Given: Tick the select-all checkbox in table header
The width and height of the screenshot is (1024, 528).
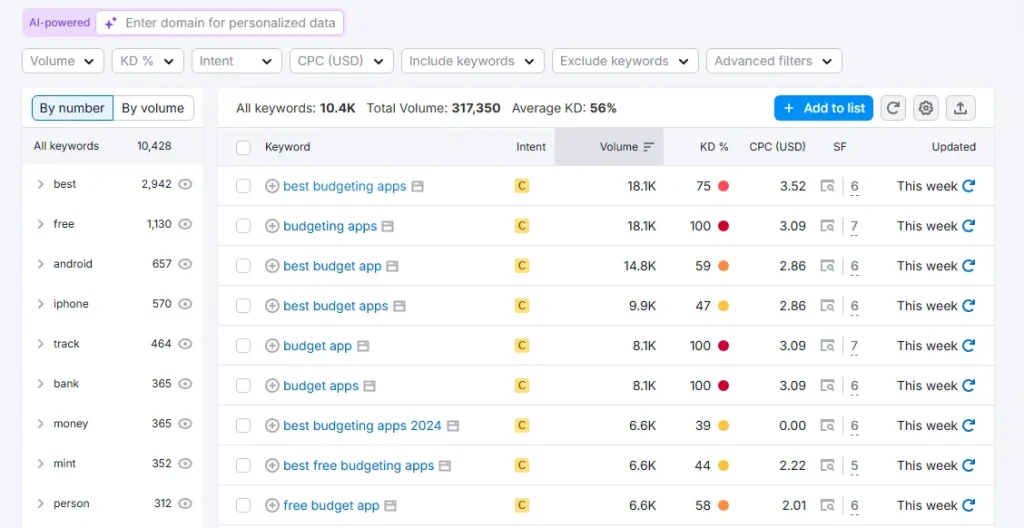Looking at the screenshot, I should point(243,147).
